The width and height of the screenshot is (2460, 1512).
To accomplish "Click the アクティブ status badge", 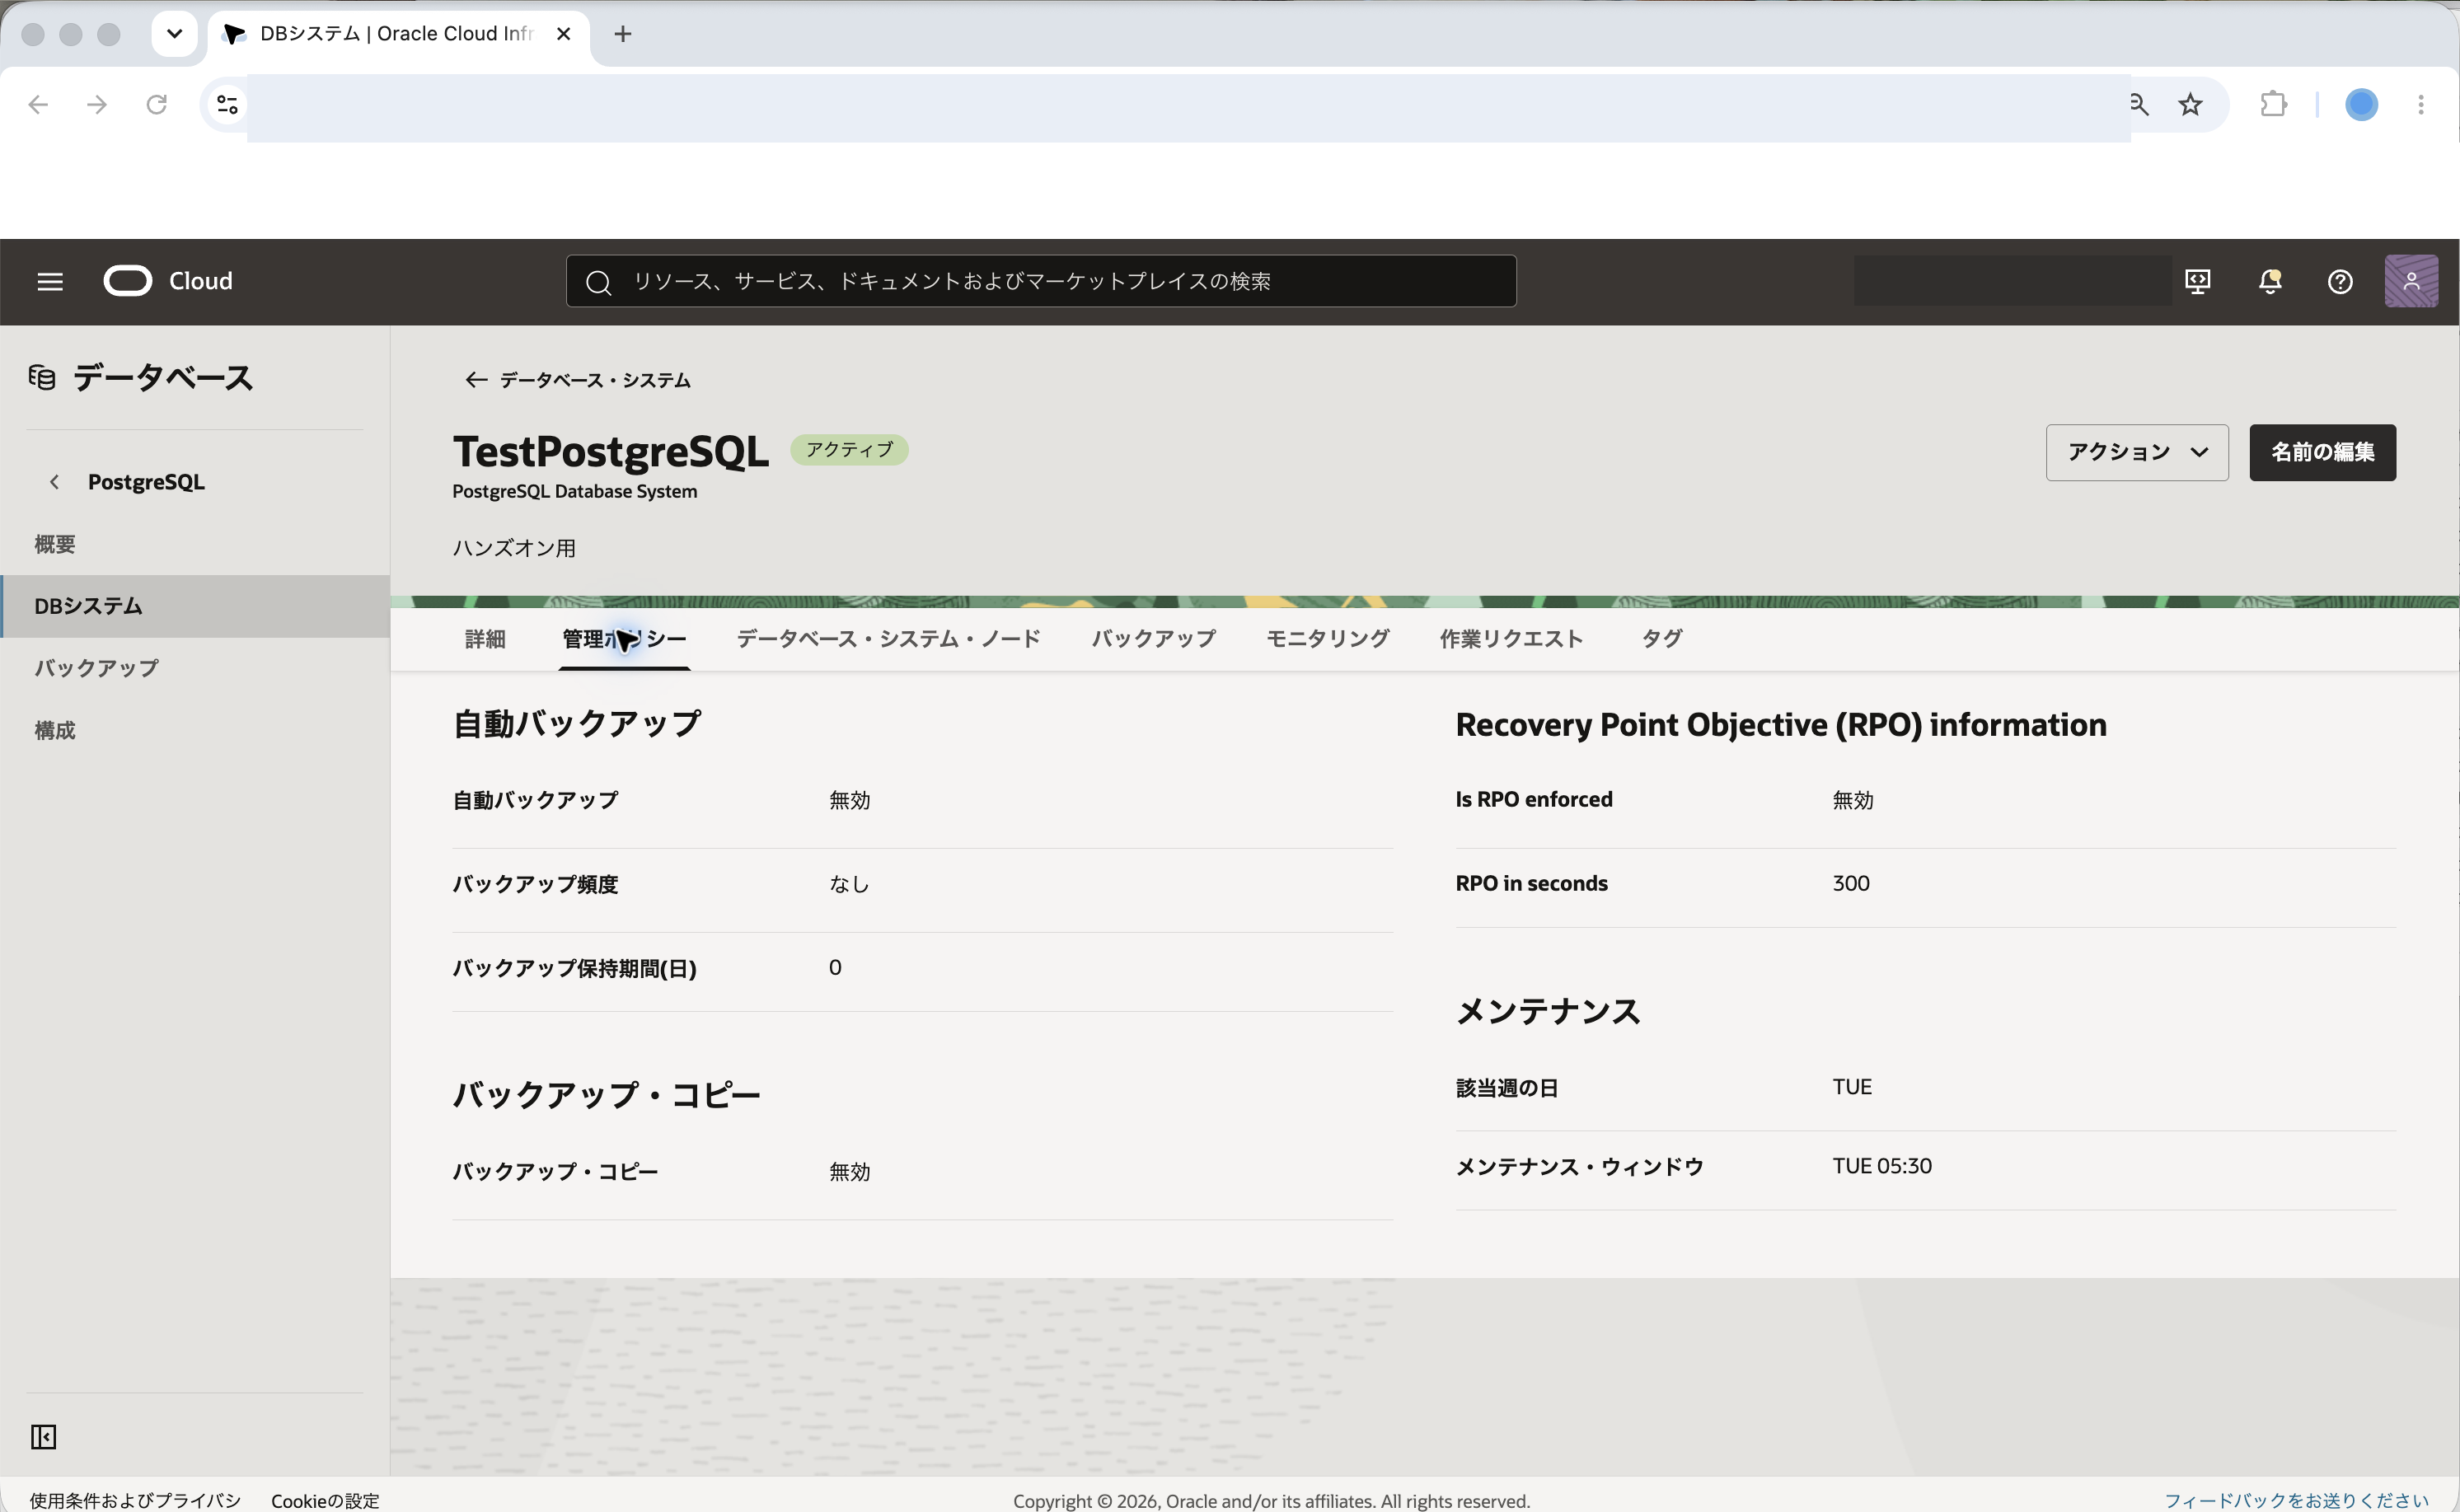I will click(849, 450).
